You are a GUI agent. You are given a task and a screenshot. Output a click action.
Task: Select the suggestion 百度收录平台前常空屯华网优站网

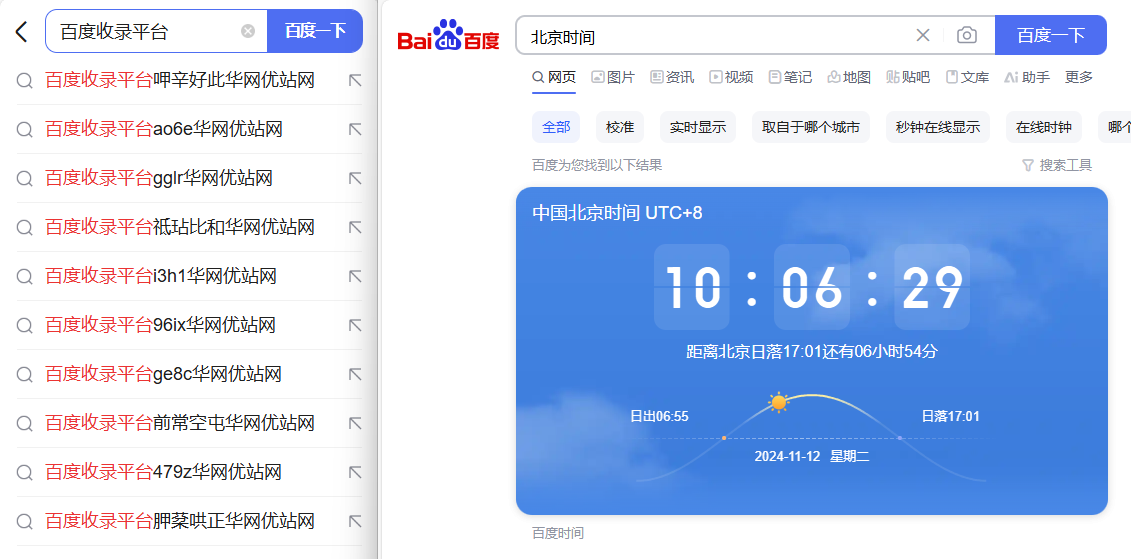(180, 423)
